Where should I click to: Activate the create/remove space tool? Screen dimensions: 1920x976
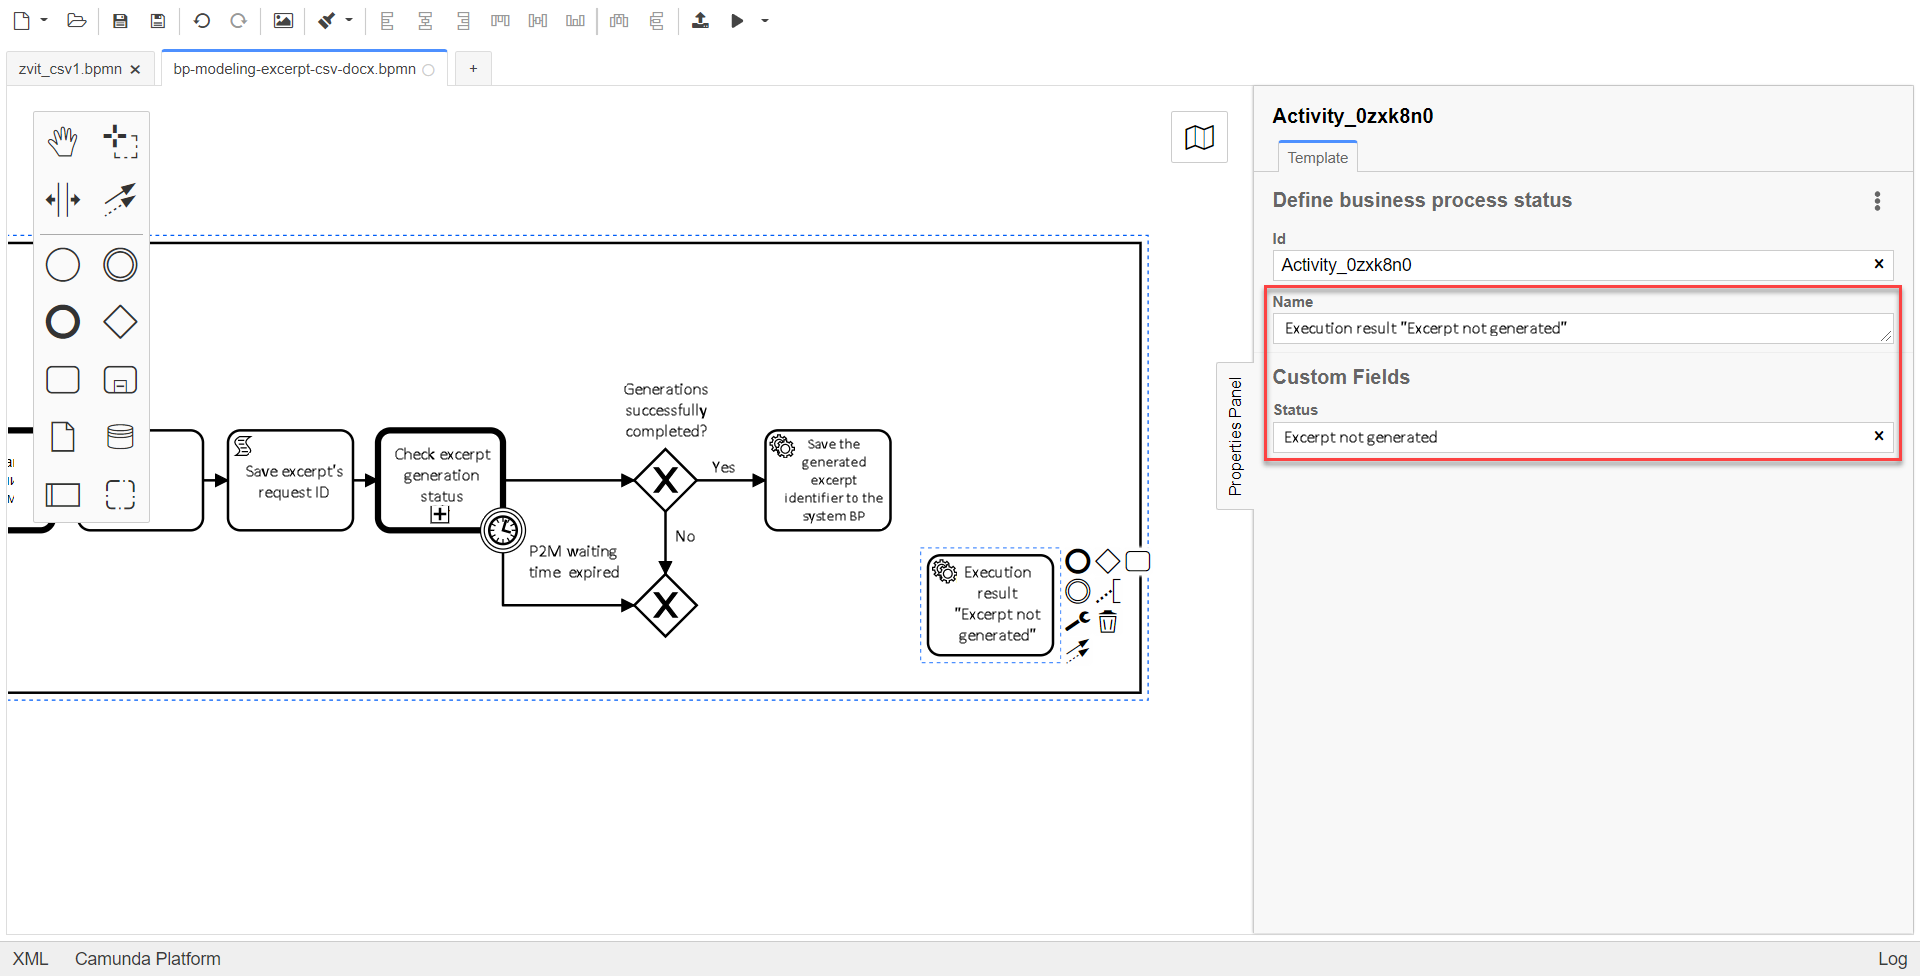[x=63, y=199]
